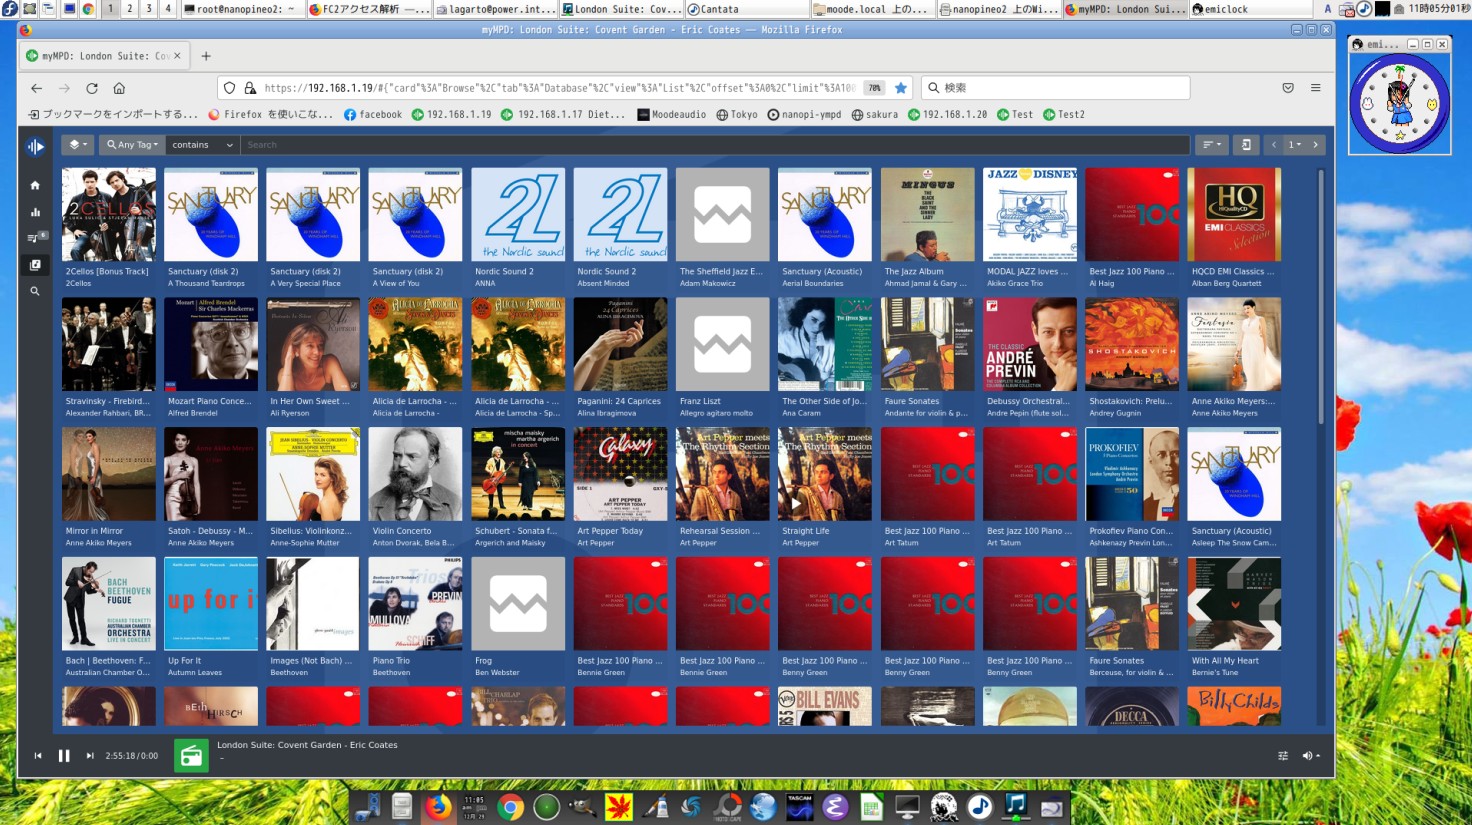Open the playback statistics view from the sidebar
1472x825 pixels.
click(x=34, y=211)
